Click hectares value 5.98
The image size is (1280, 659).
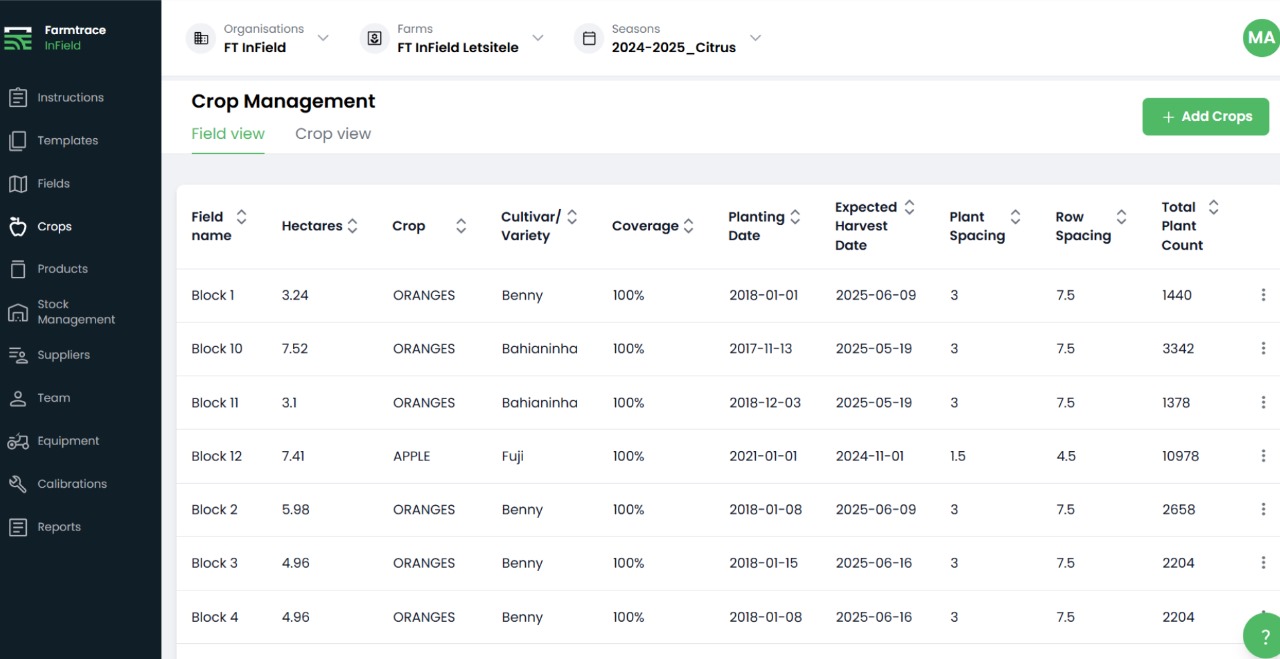tap(296, 510)
